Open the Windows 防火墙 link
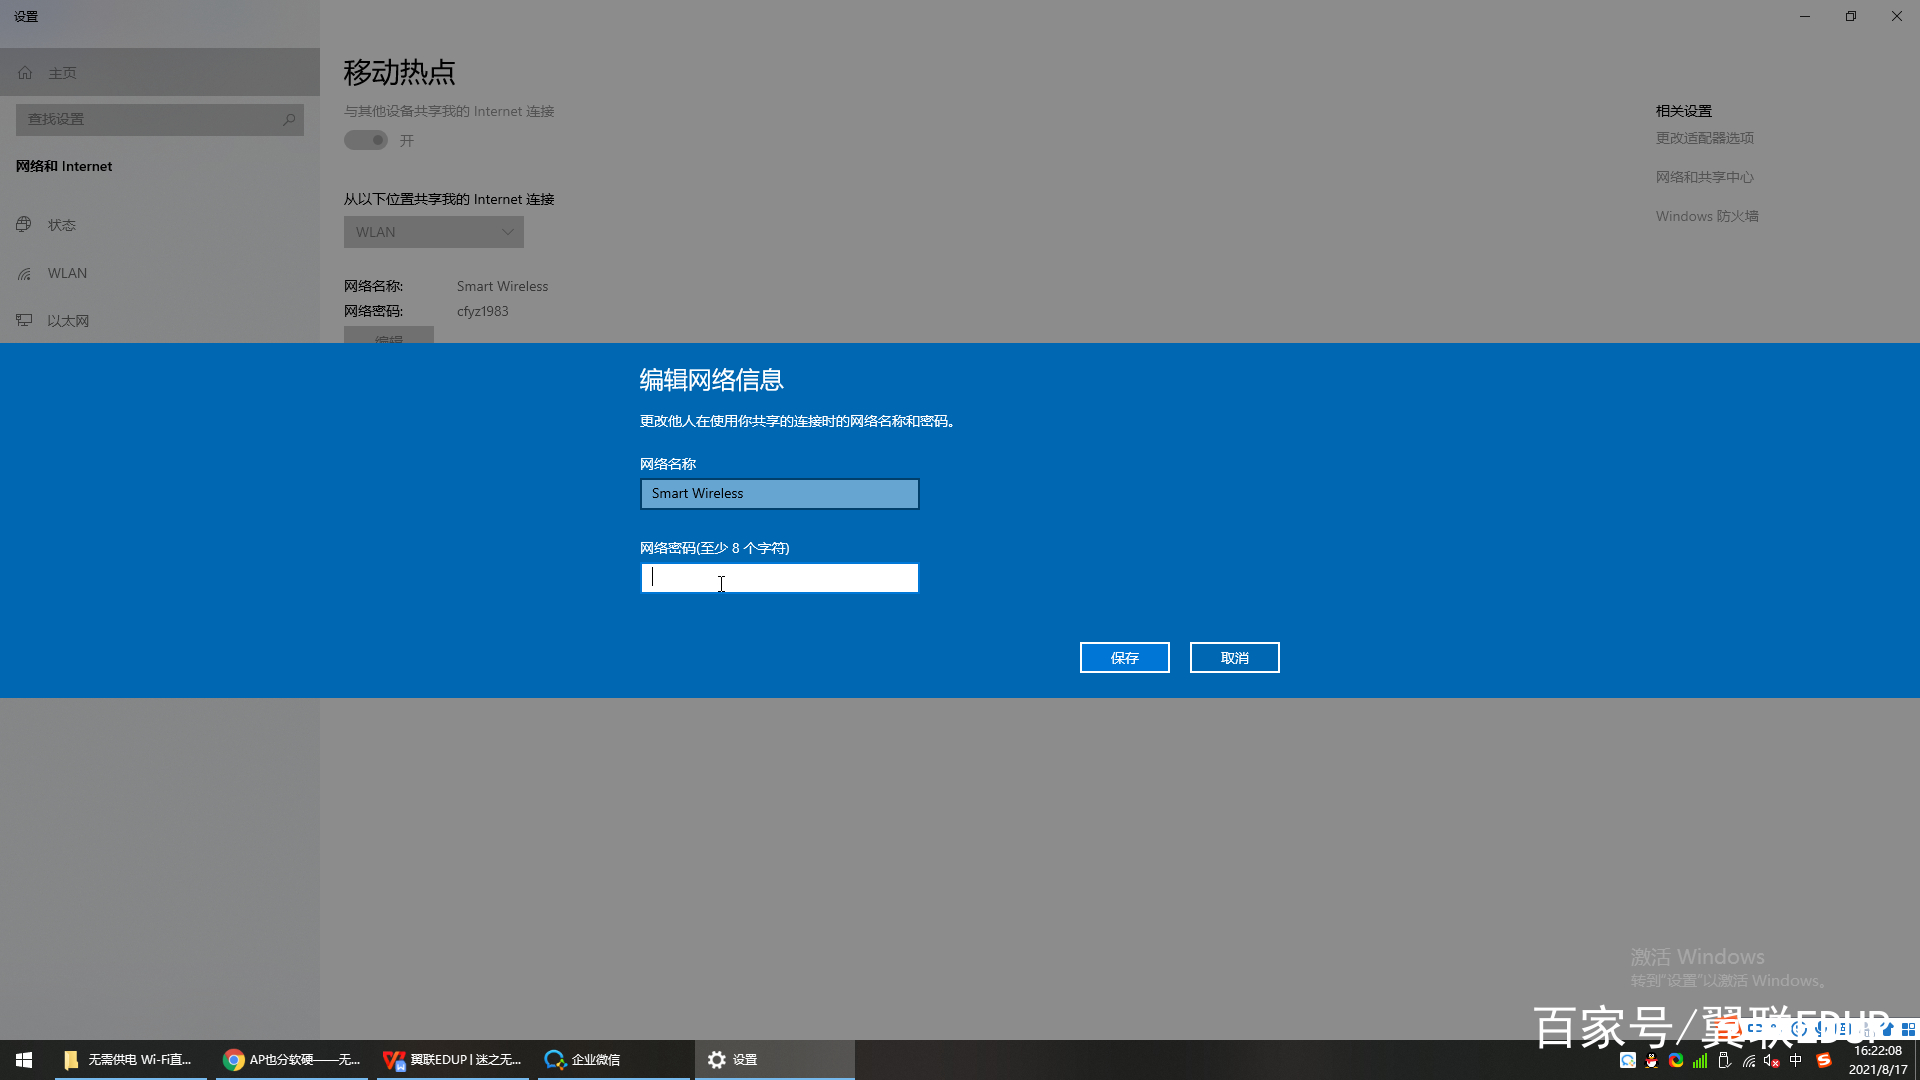1920x1080 pixels. pos(1707,216)
